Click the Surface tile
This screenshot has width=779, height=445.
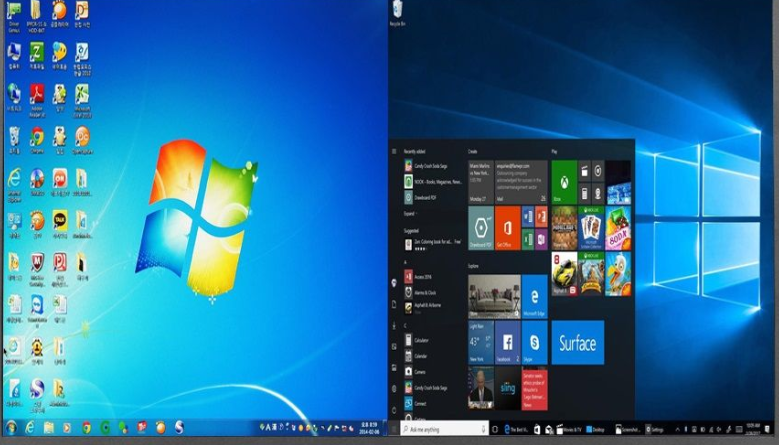coord(578,342)
